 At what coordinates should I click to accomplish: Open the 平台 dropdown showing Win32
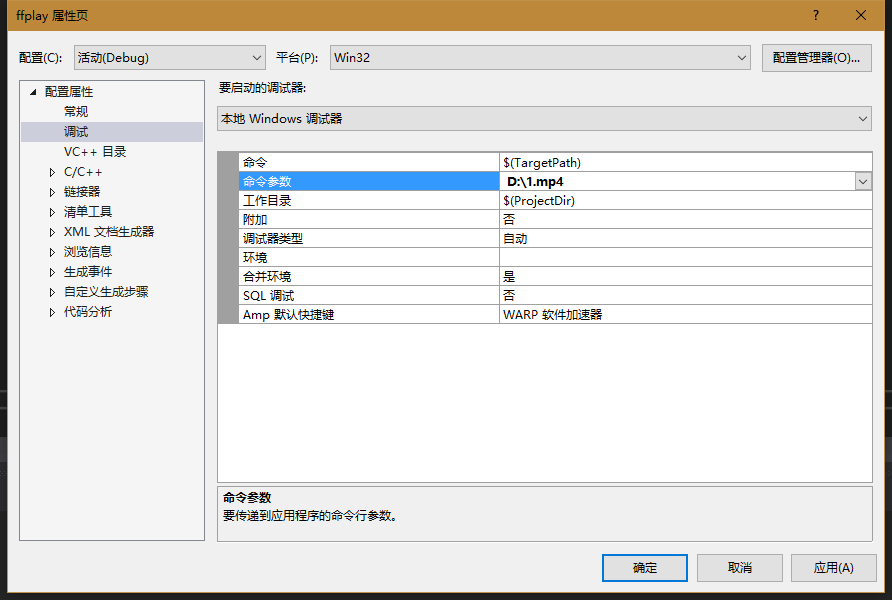click(x=742, y=58)
